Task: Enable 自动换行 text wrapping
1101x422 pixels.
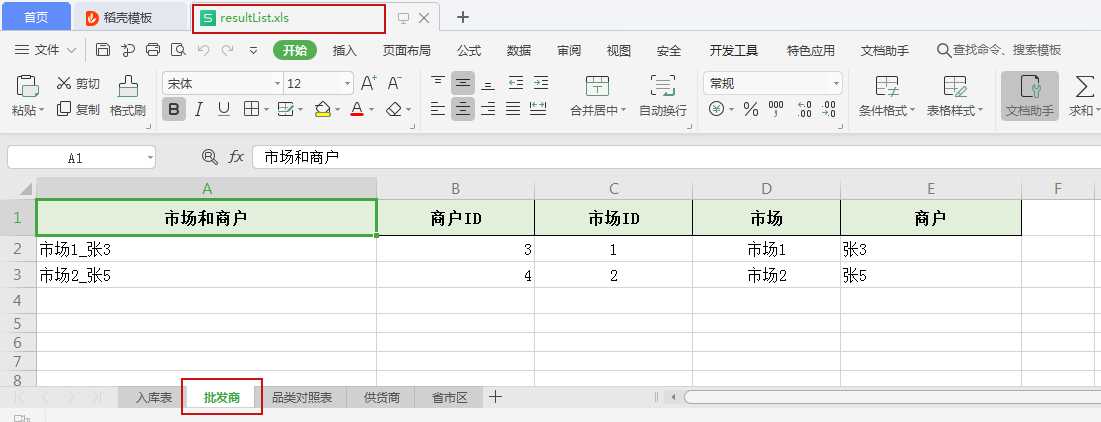Action: pos(663,96)
